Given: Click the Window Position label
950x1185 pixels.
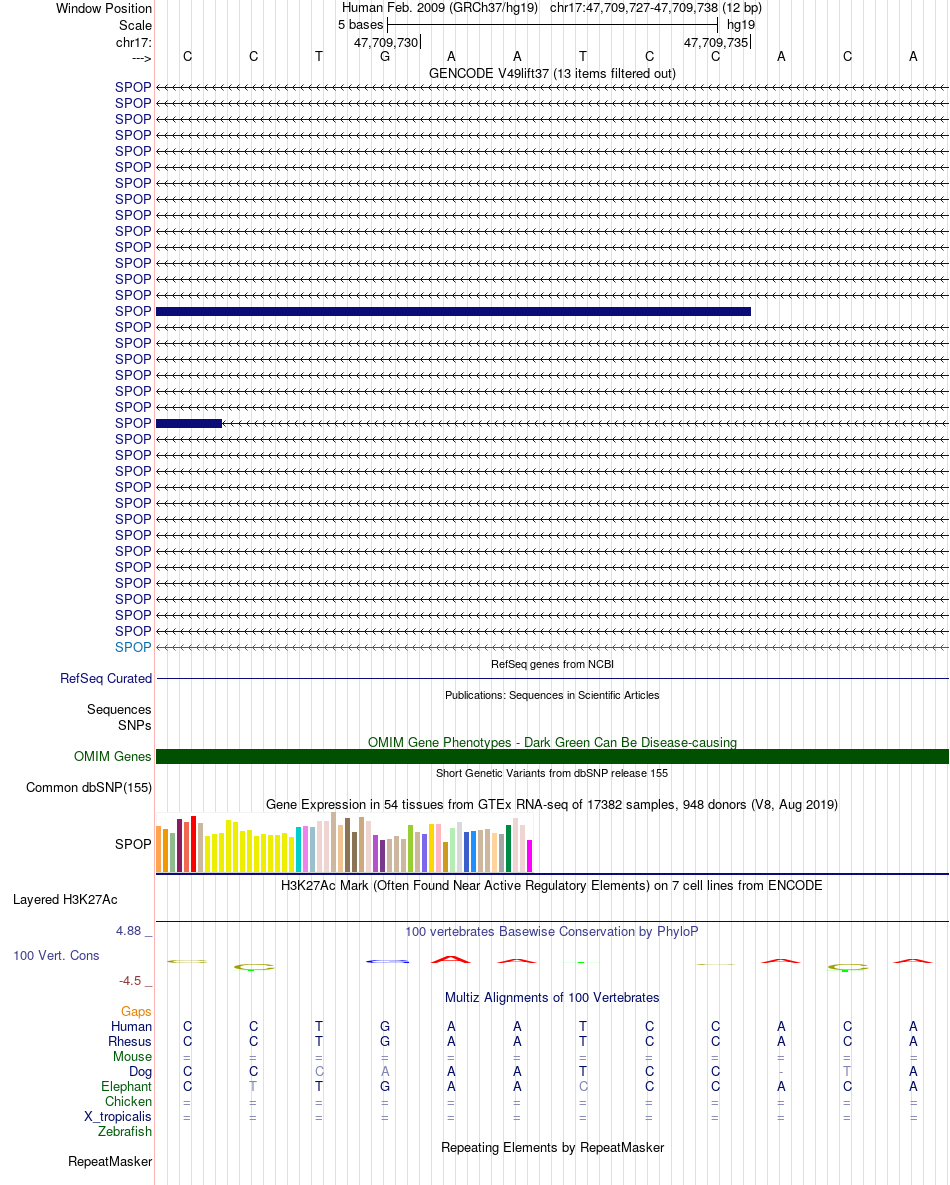Looking at the screenshot, I should [x=104, y=8].
